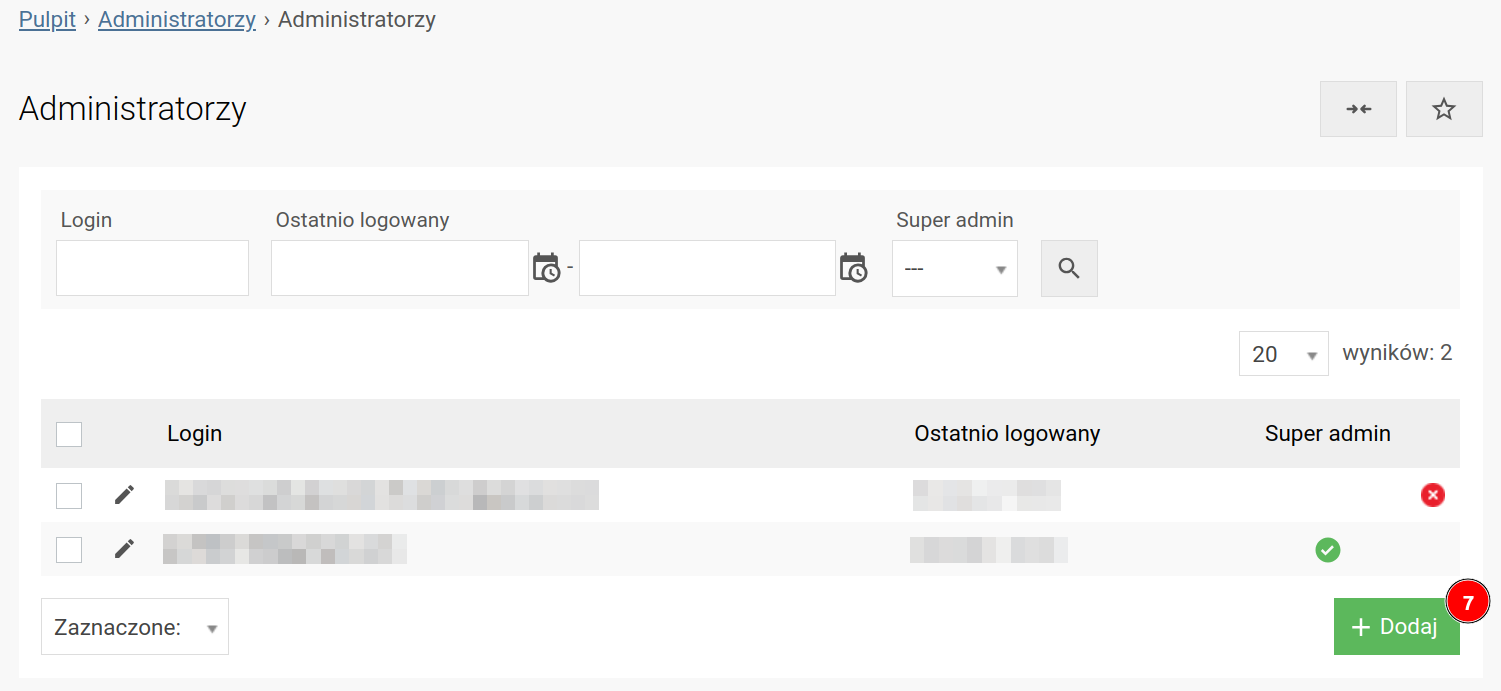The width and height of the screenshot is (1501, 691).
Task: Edit the first administrator via pencil icon
Action: [124, 495]
